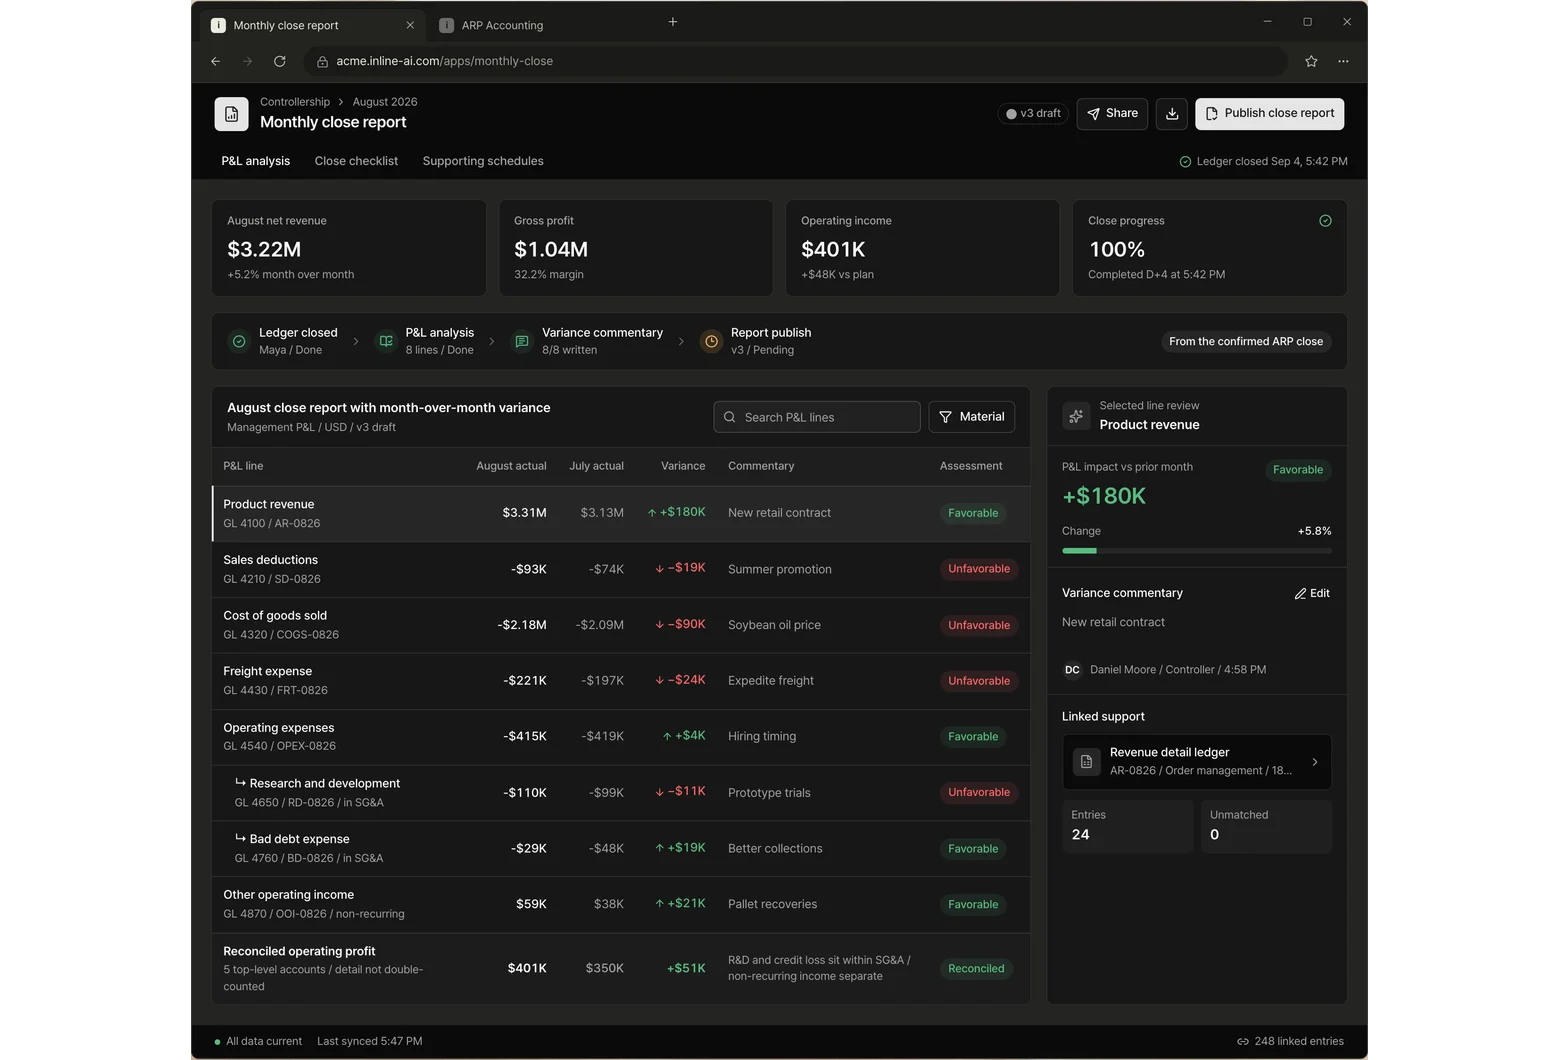Close the Monthly close report tab
The height and width of the screenshot is (1060, 1560).
coord(410,25)
